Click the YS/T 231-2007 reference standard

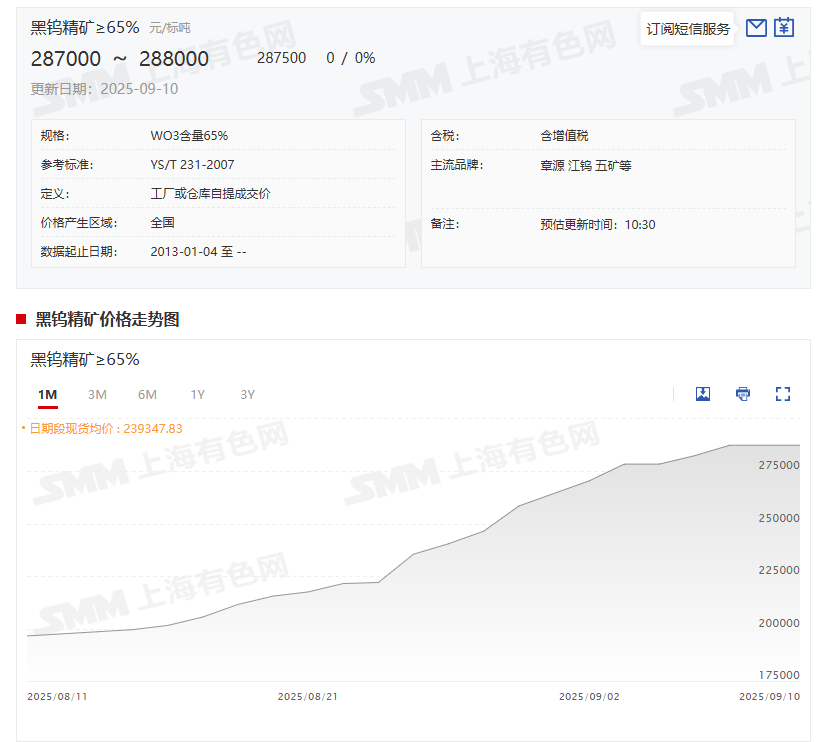tap(192, 164)
